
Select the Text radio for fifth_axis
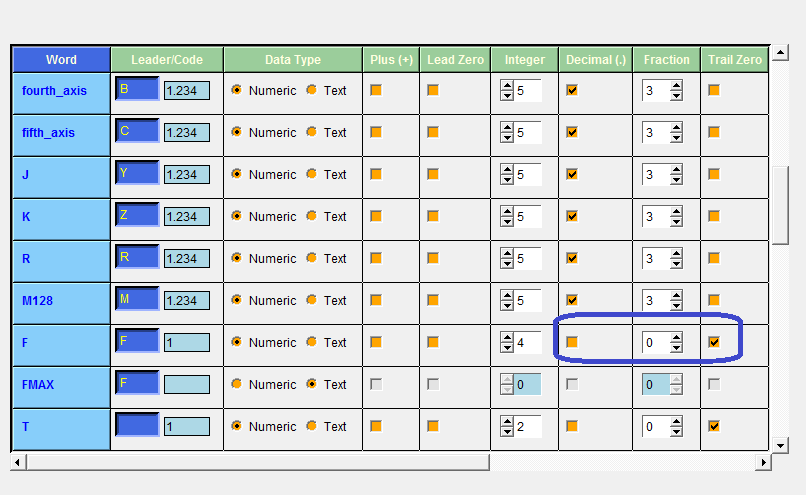[x=312, y=132]
